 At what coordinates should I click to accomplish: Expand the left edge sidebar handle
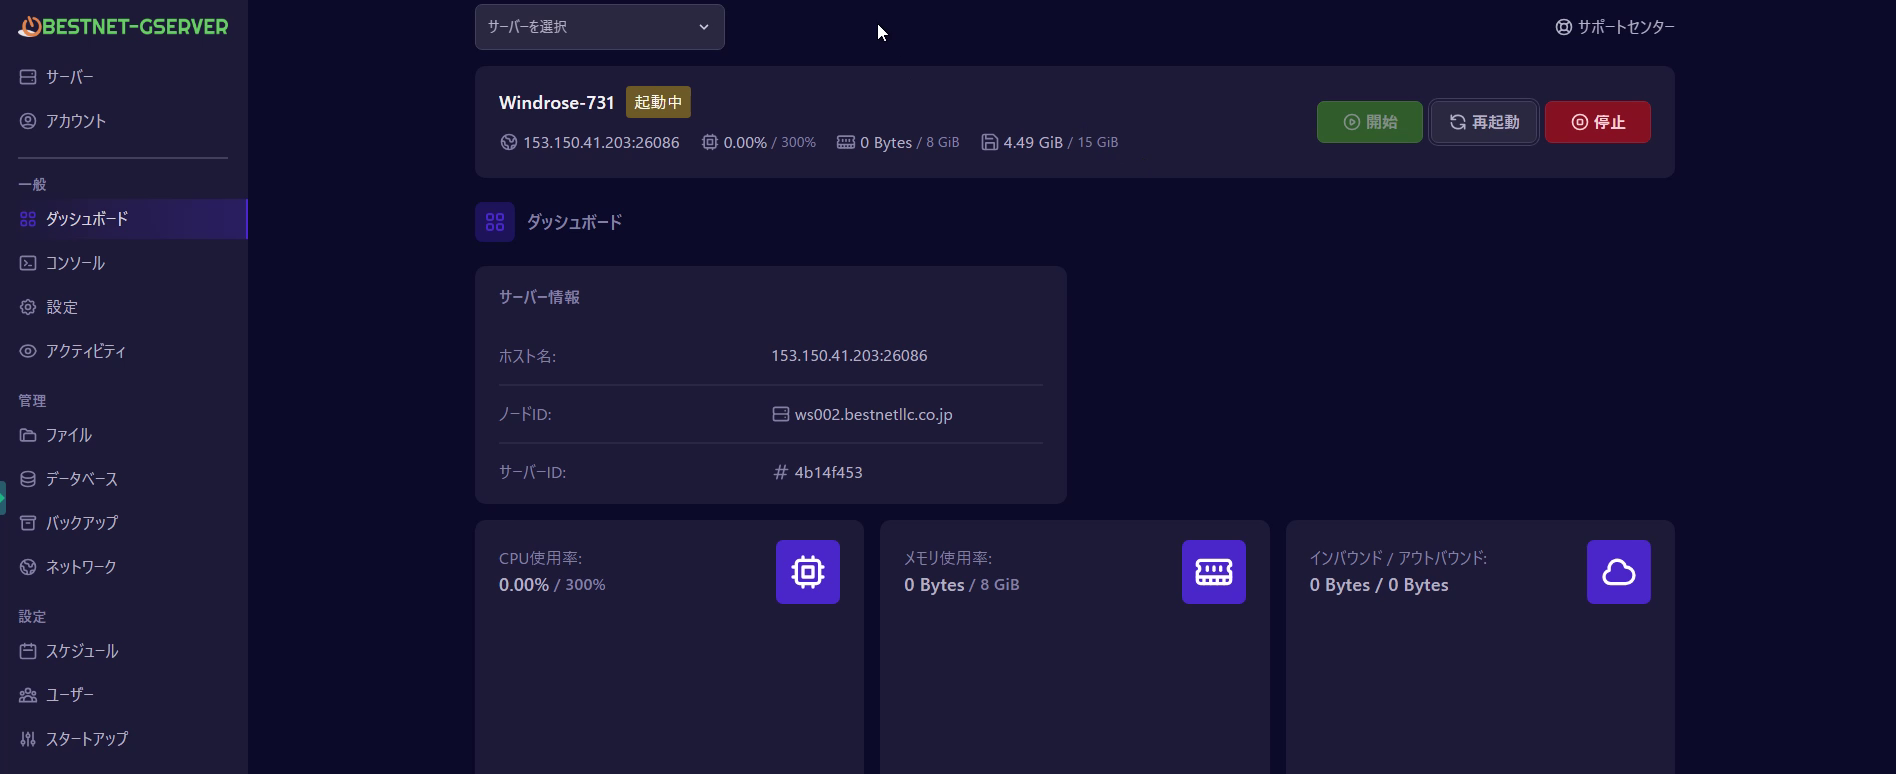pyautogui.click(x=3, y=497)
